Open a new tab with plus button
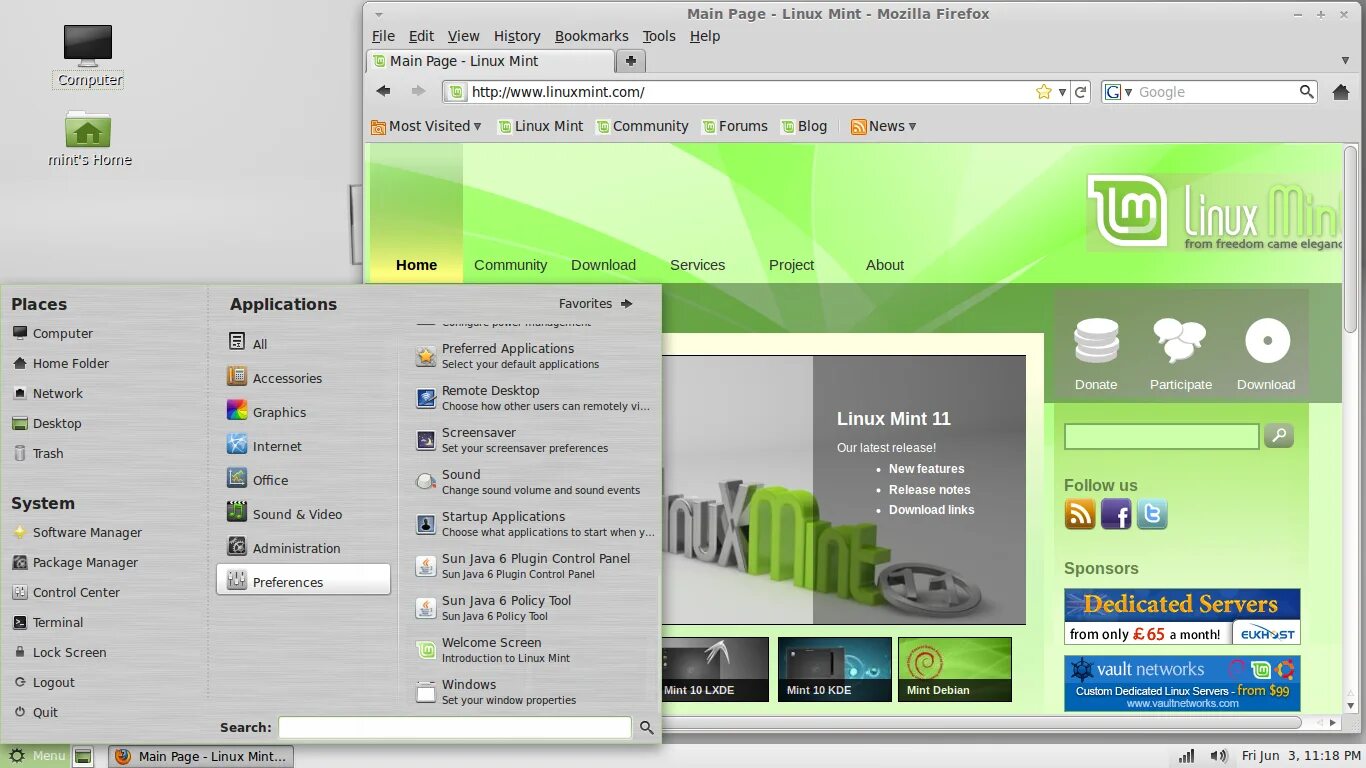1366x768 pixels. [x=631, y=61]
